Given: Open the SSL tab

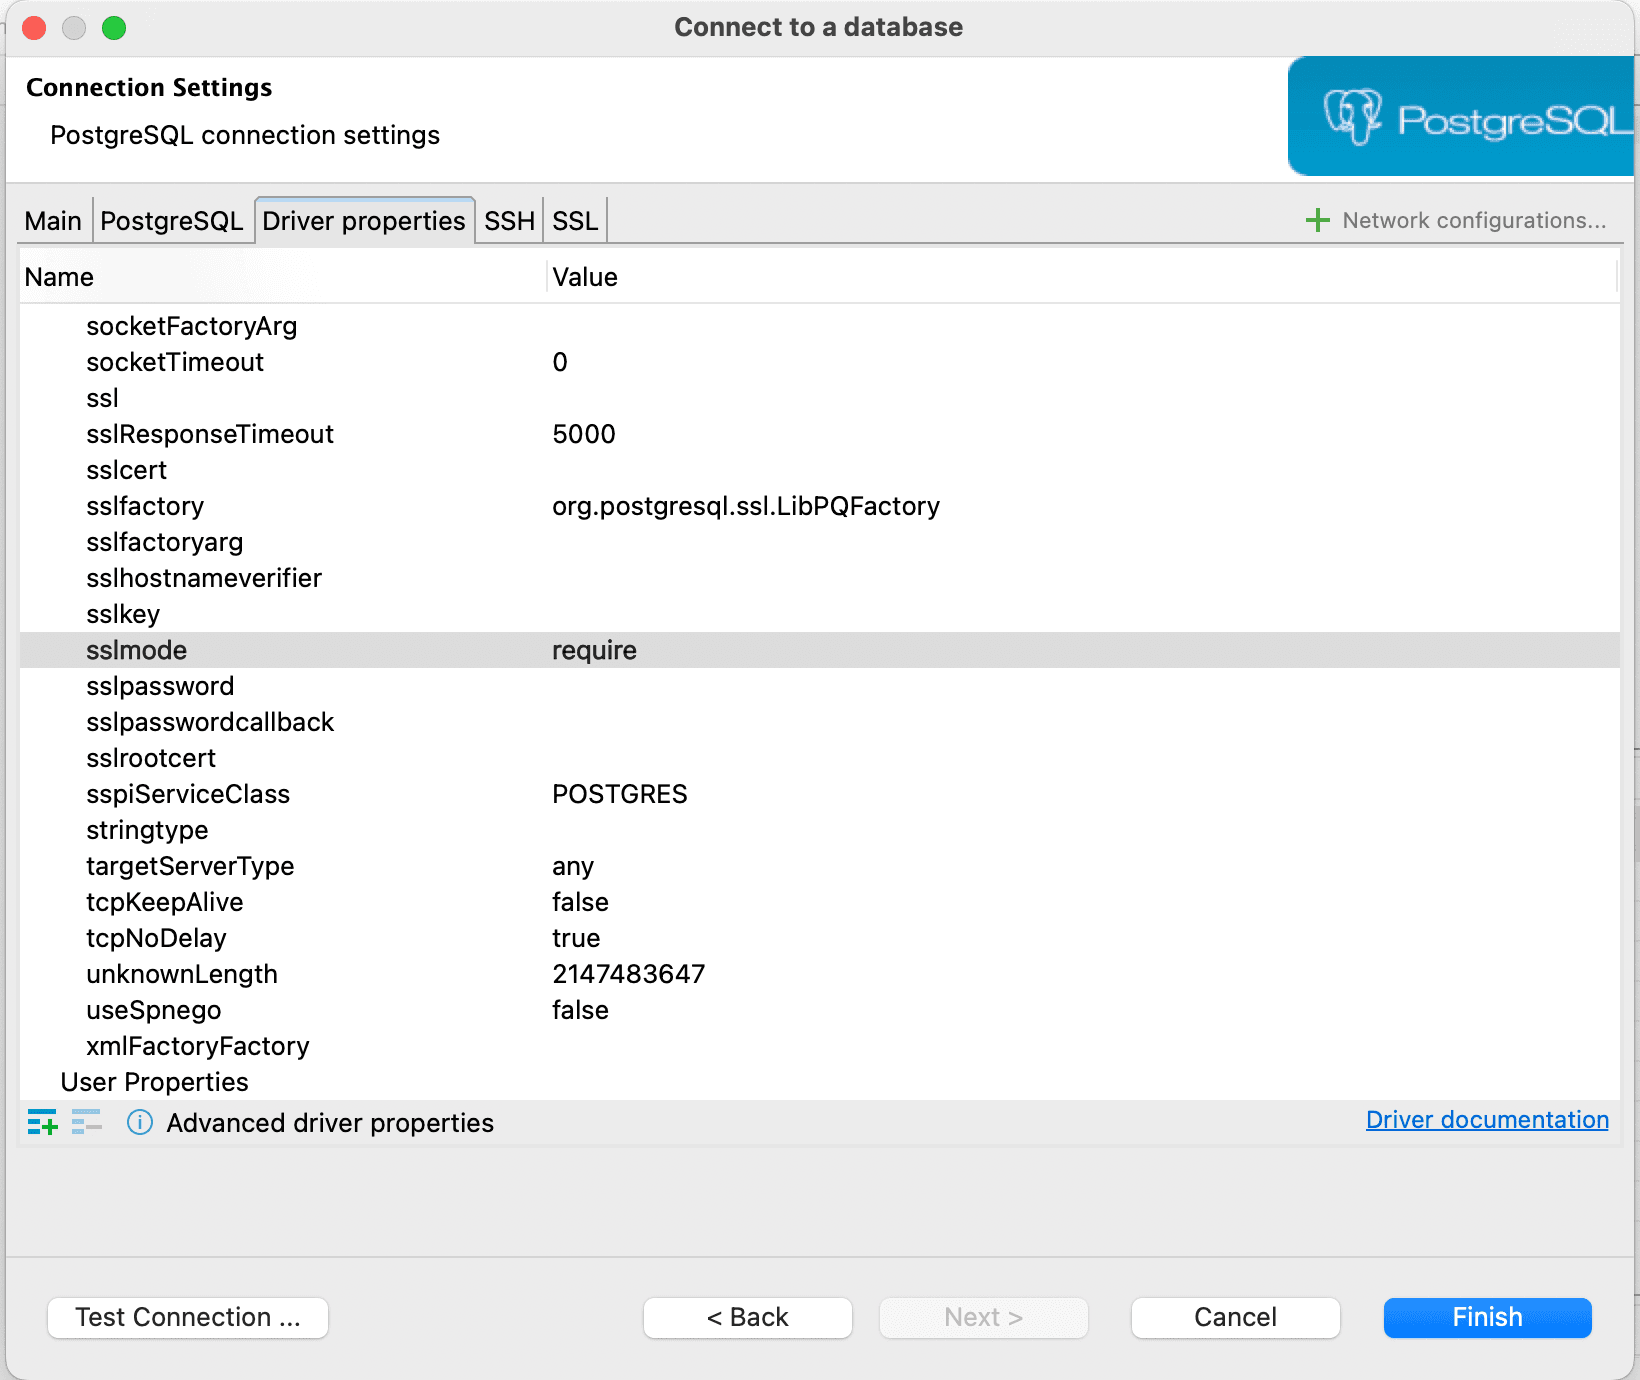Looking at the screenshot, I should click(574, 220).
